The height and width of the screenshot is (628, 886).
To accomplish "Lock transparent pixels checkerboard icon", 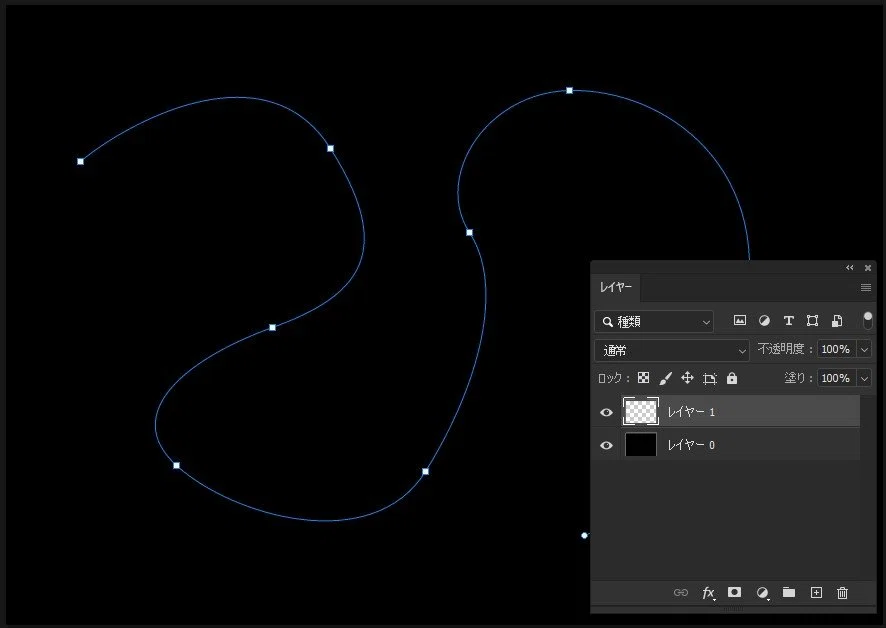I will pos(643,378).
